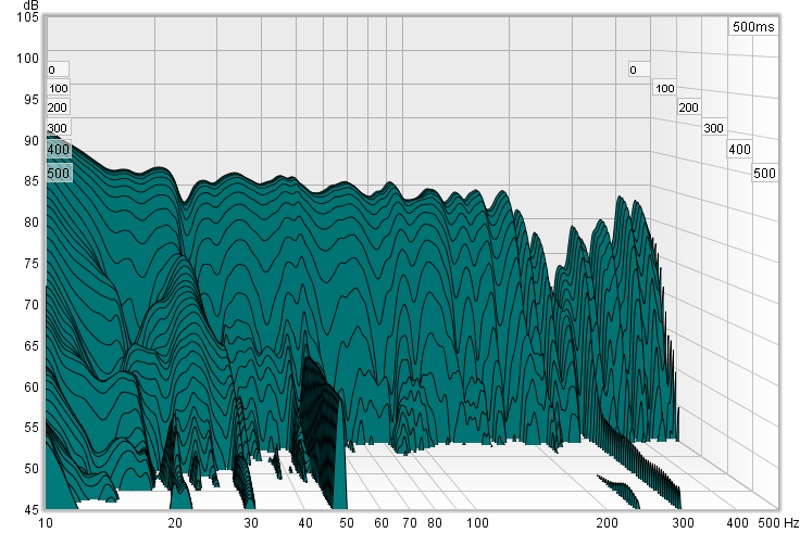Click the 0 label on the receding time axis
Viewport: 800px width, 533px height.
pyautogui.click(x=639, y=69)
